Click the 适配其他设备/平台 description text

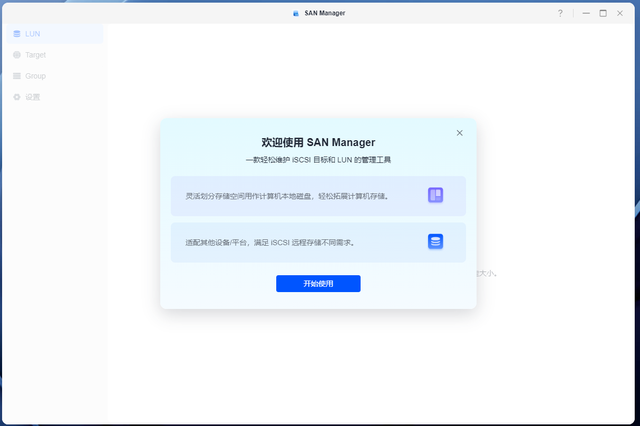[270, 243]
